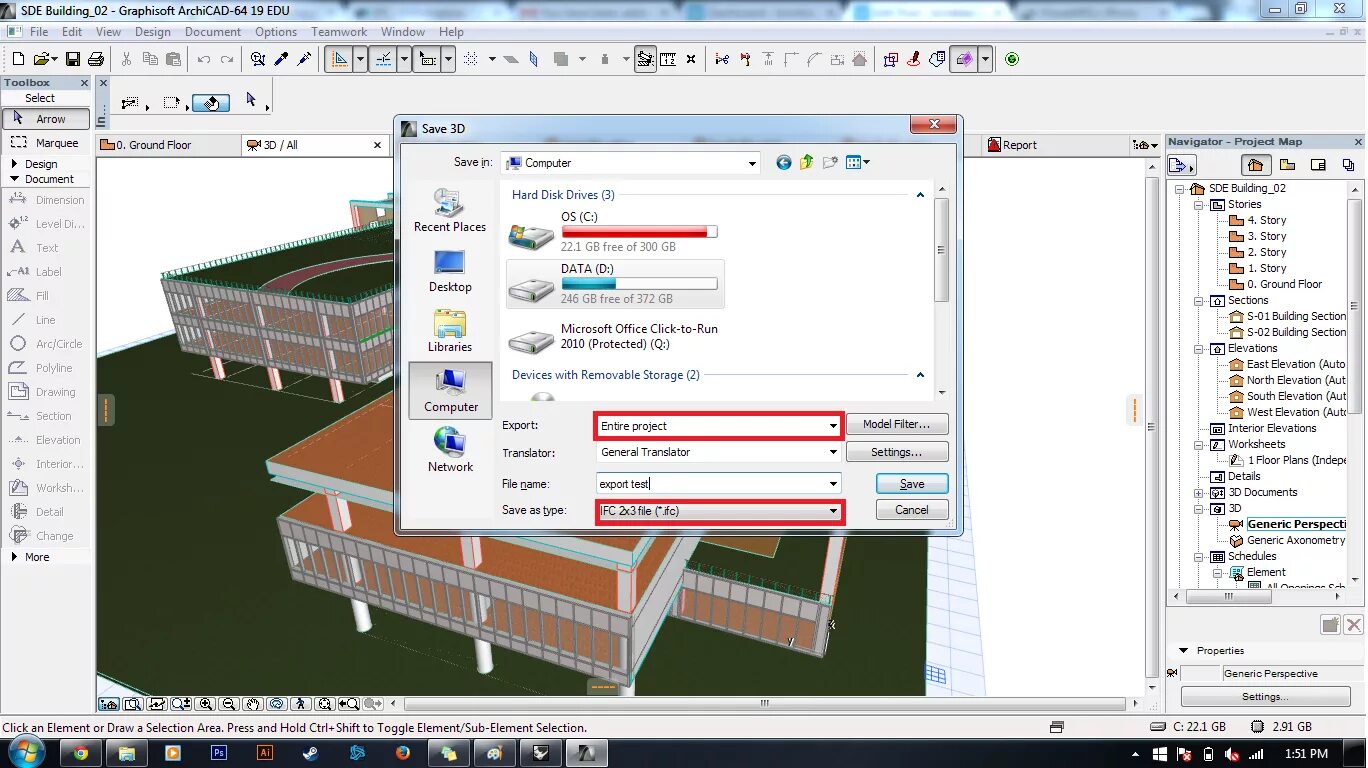The width and height of the screenshot is (1368, 768).
Task: Click the Model Filter button
Action: tap(897, 424)
